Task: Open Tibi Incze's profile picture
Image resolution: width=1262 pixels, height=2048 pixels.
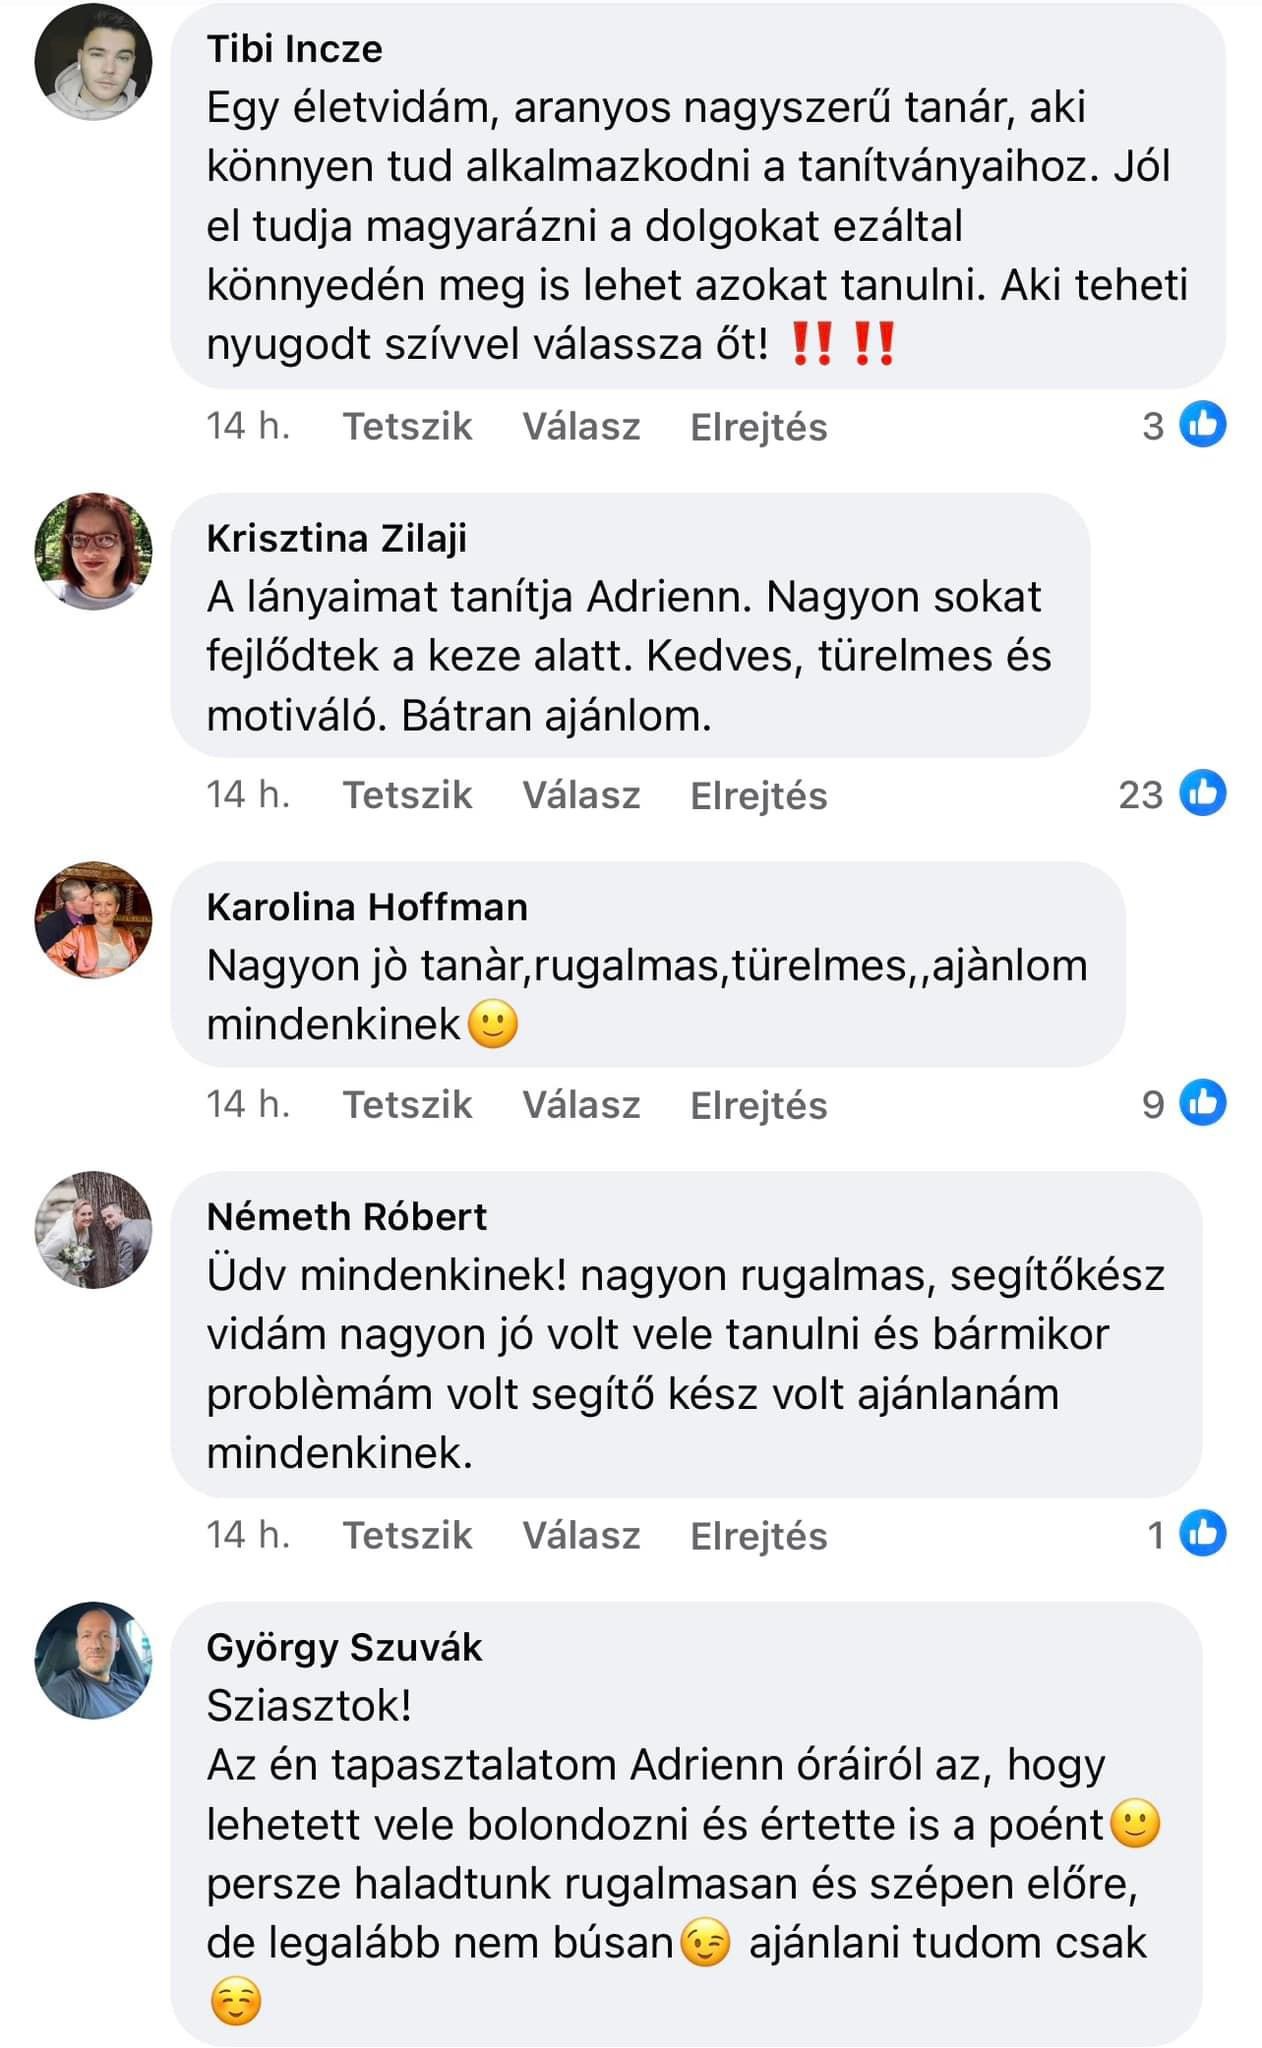Action: [x=94, y=61]
